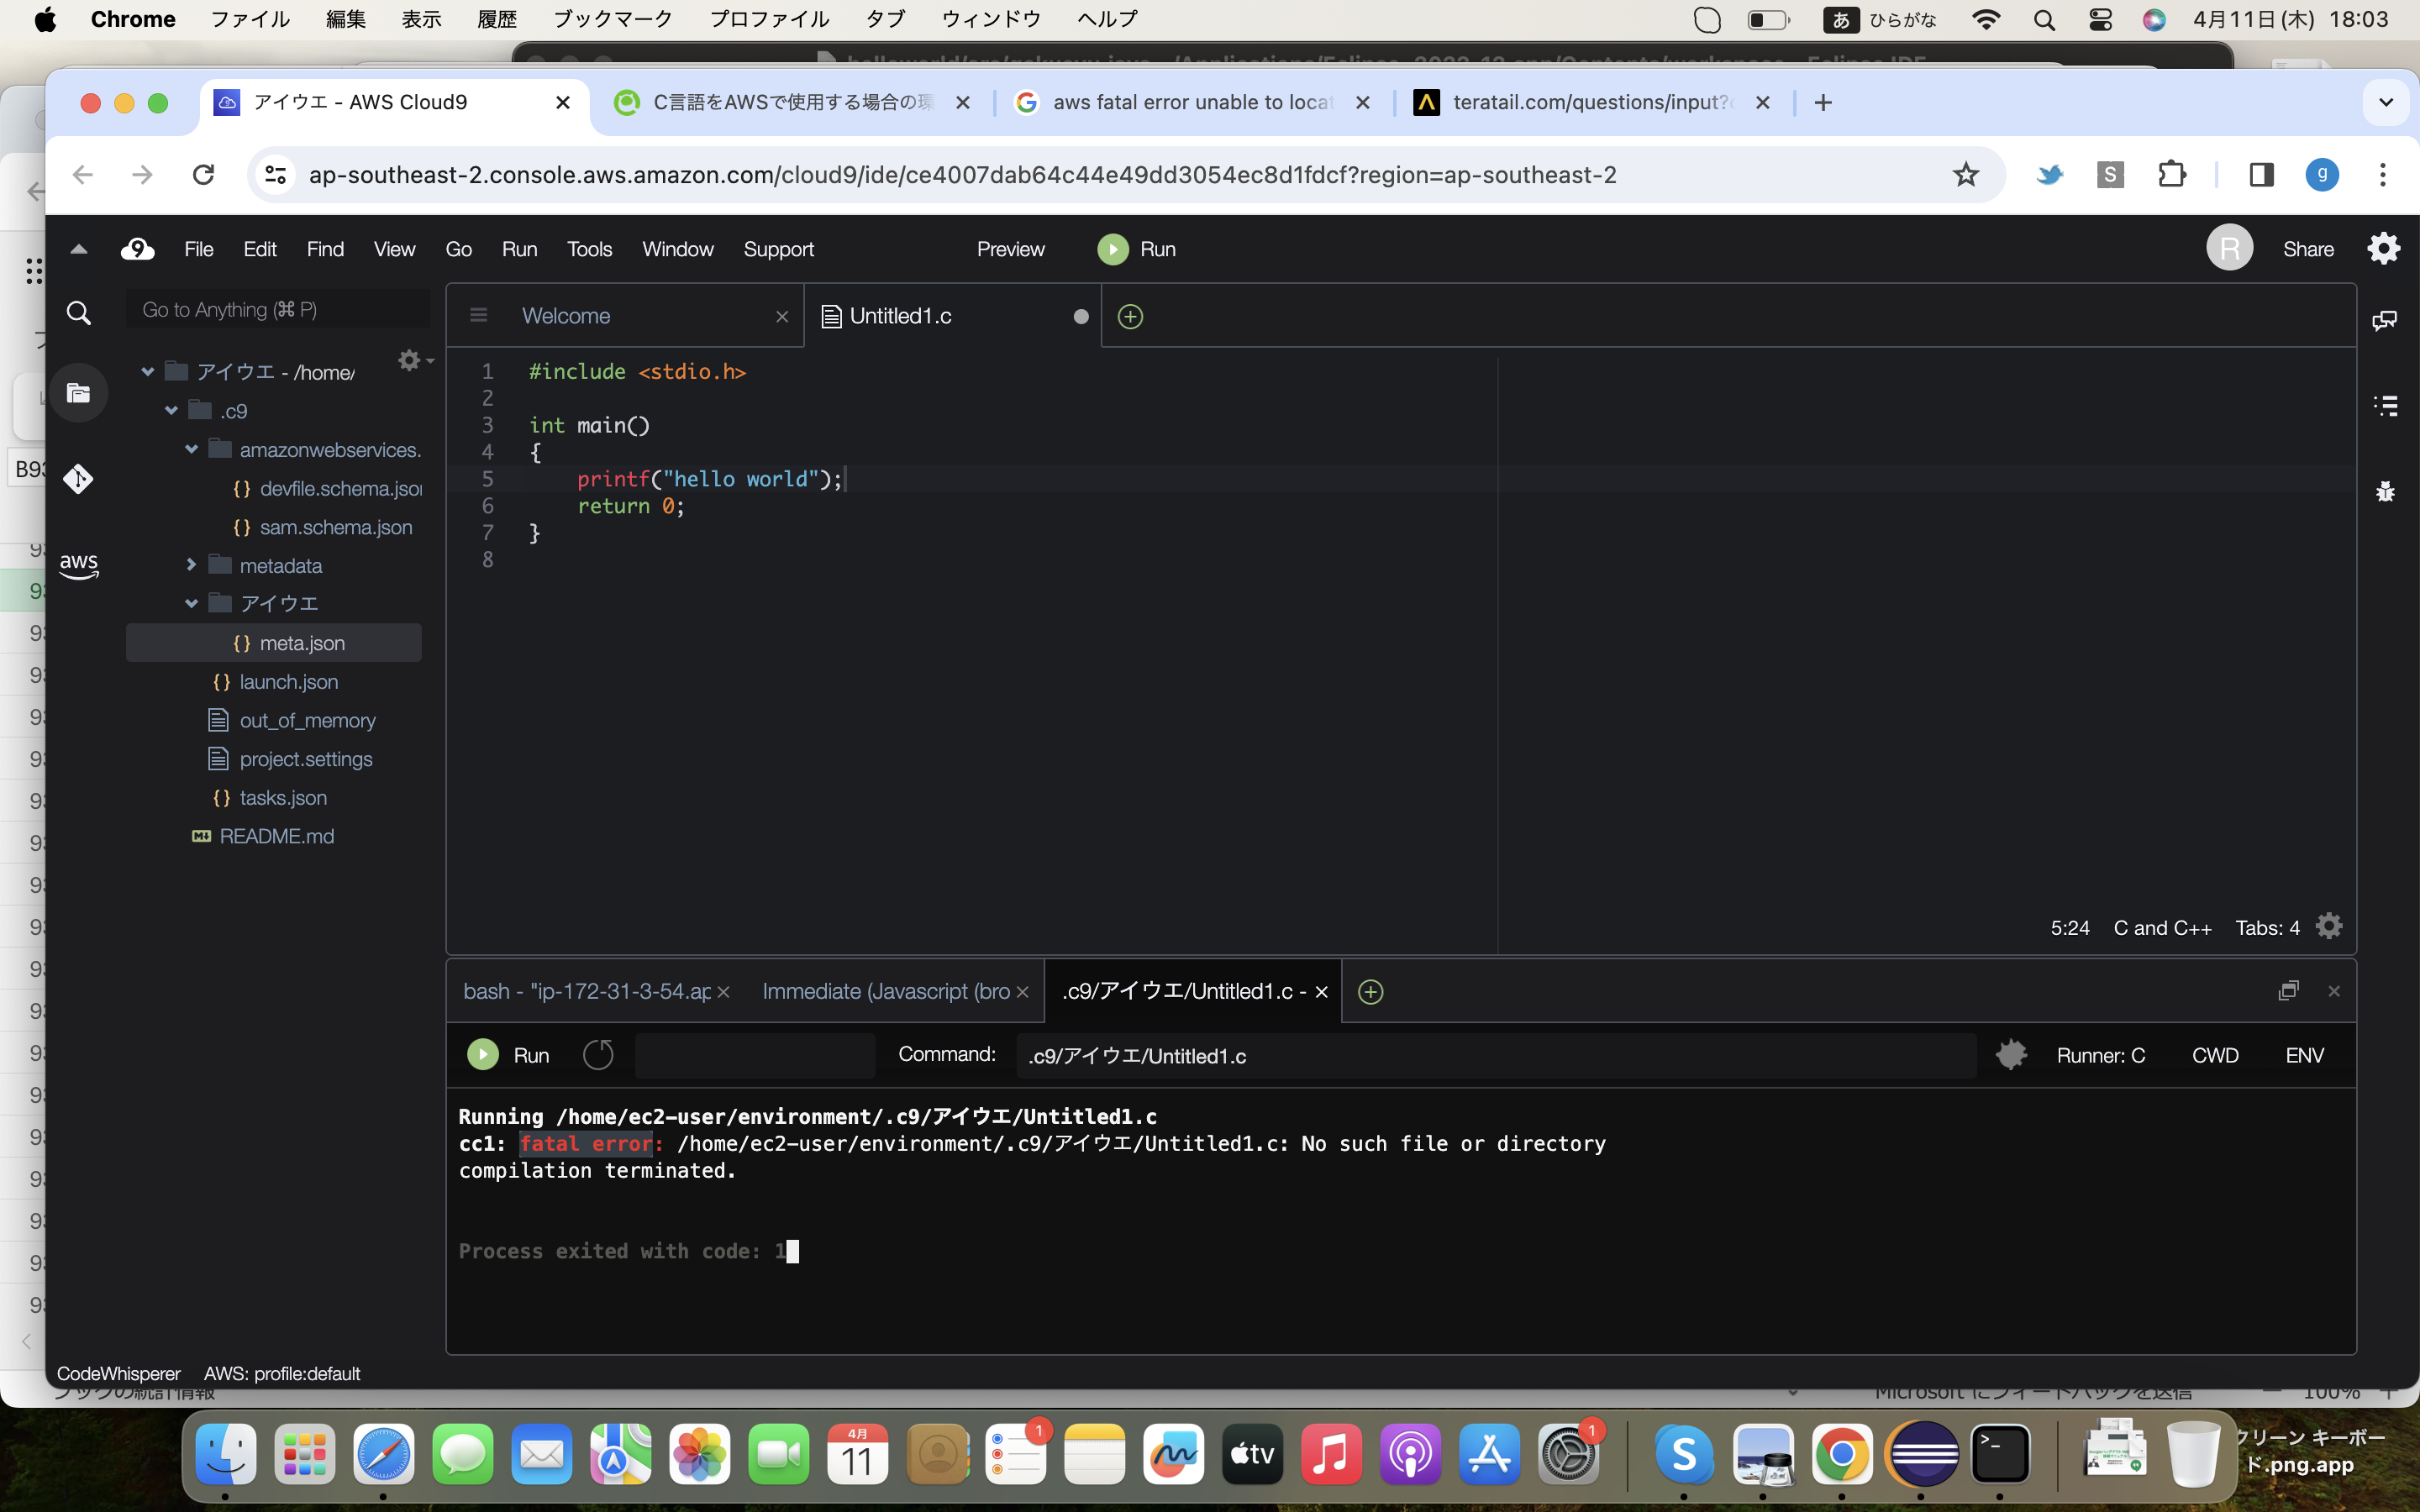The image size is (2420, 1512).
Task: Expand the metadata folder
Action: coord(192,565)
